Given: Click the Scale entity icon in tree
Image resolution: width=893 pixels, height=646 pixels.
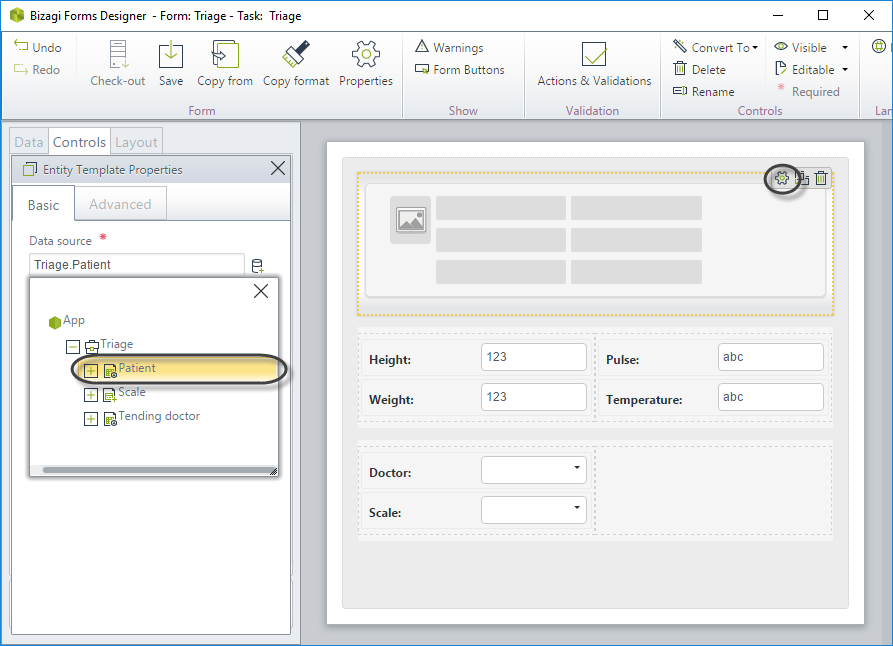Looking at the screenshot, I should [x=110, y=395].
